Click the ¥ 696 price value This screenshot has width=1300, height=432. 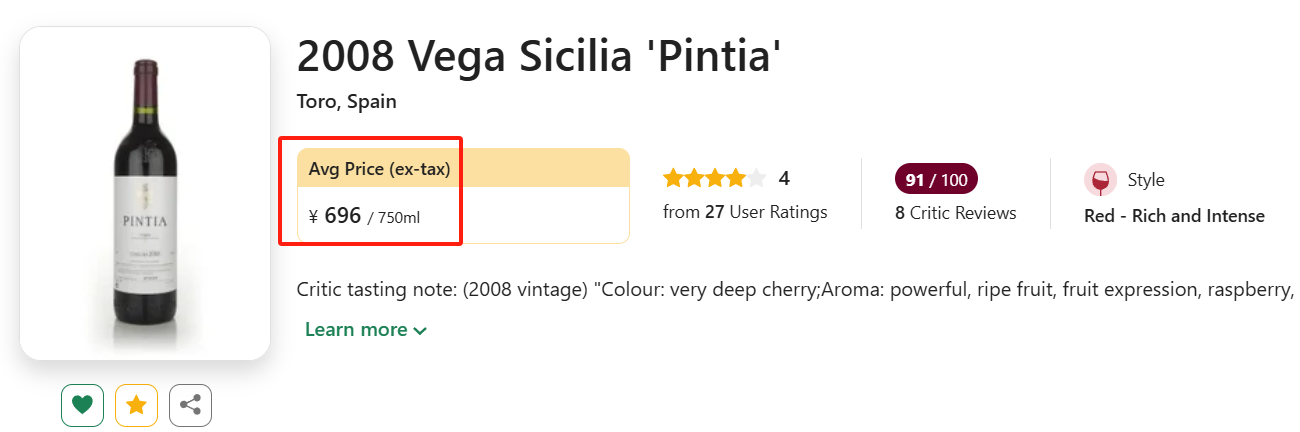(335, 215)
